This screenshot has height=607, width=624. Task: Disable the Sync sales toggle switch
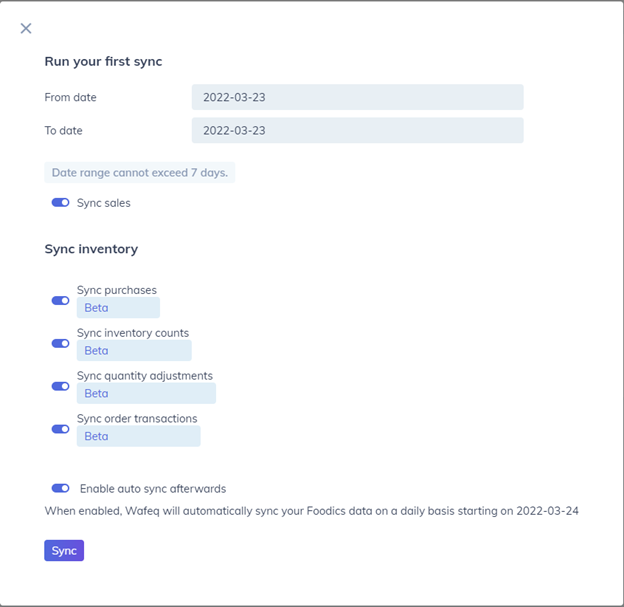60,203
